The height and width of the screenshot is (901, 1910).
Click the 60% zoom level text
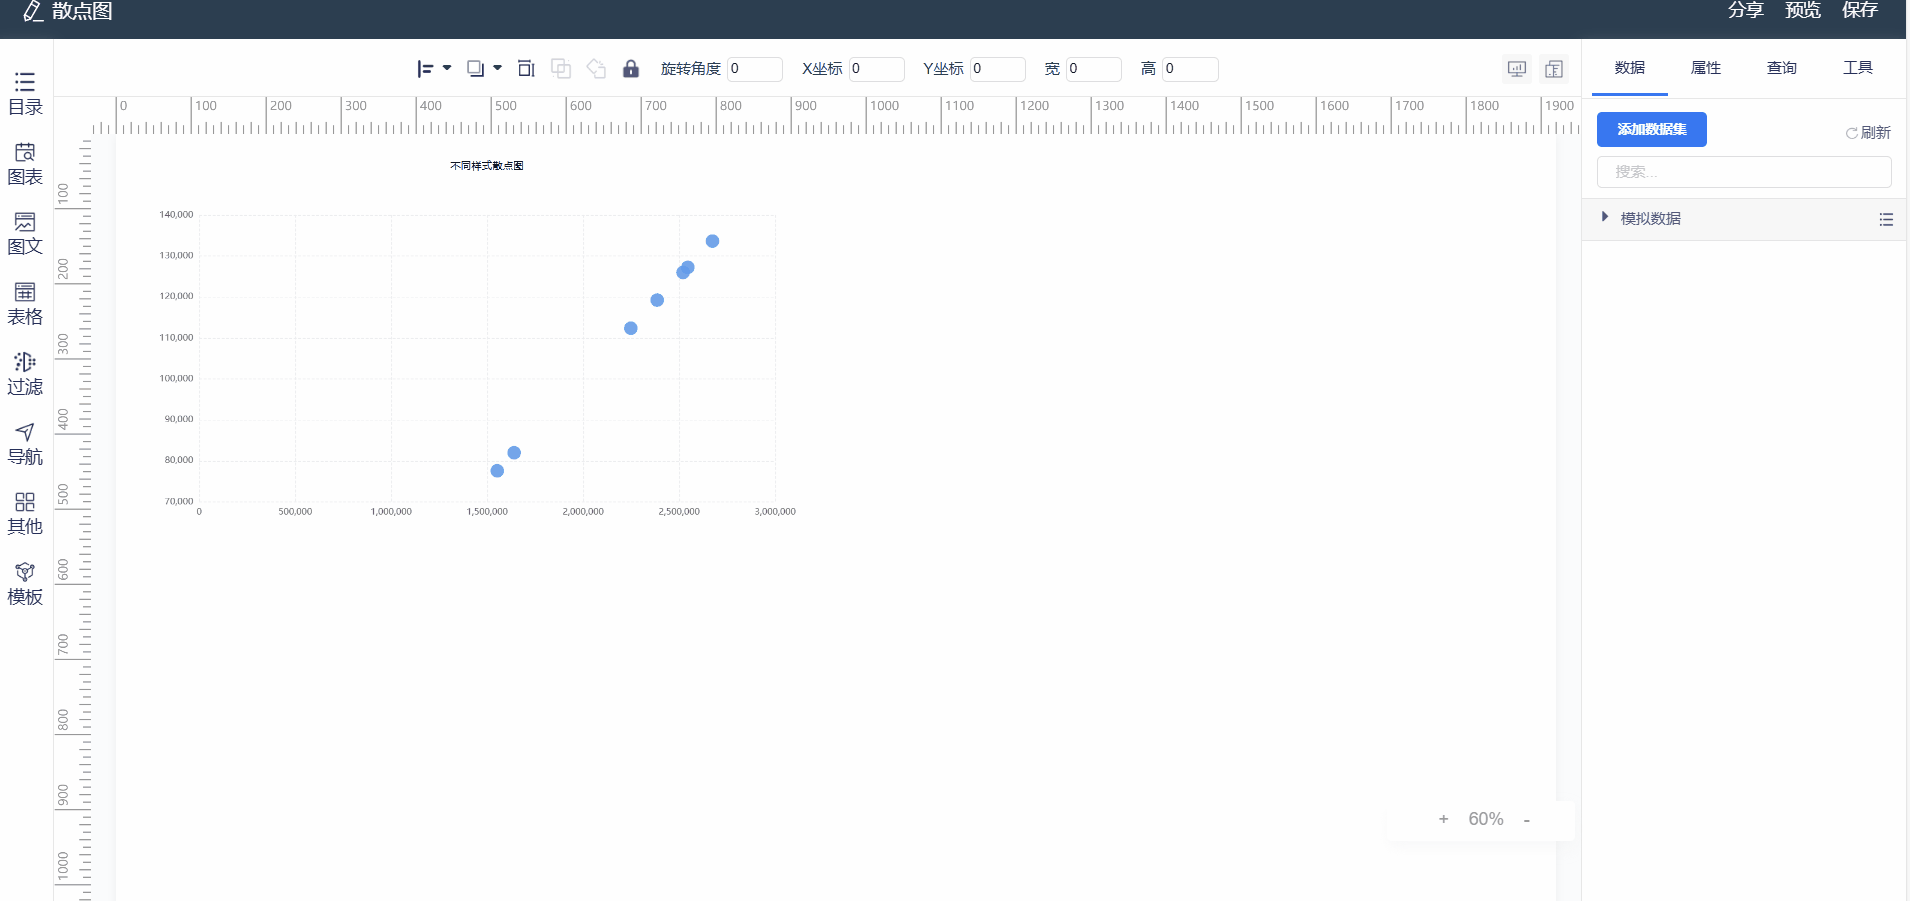coord(1486,819)
